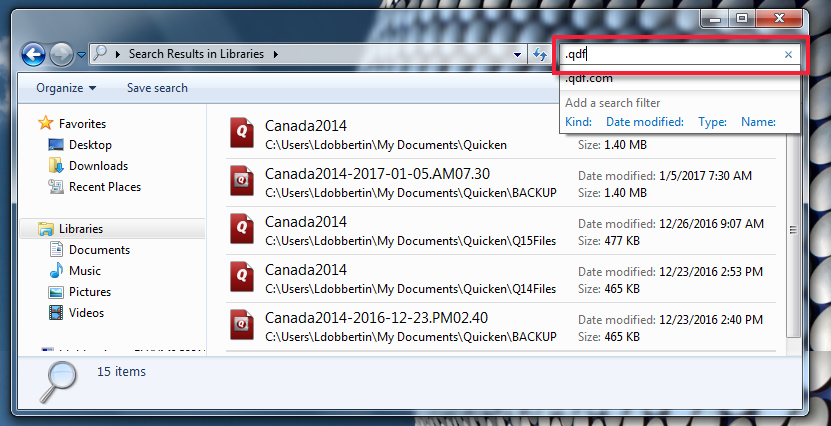Viewport: 831px width, 426px height.
Task: Add the Kind: search filter
Action: tap(578, 122)
